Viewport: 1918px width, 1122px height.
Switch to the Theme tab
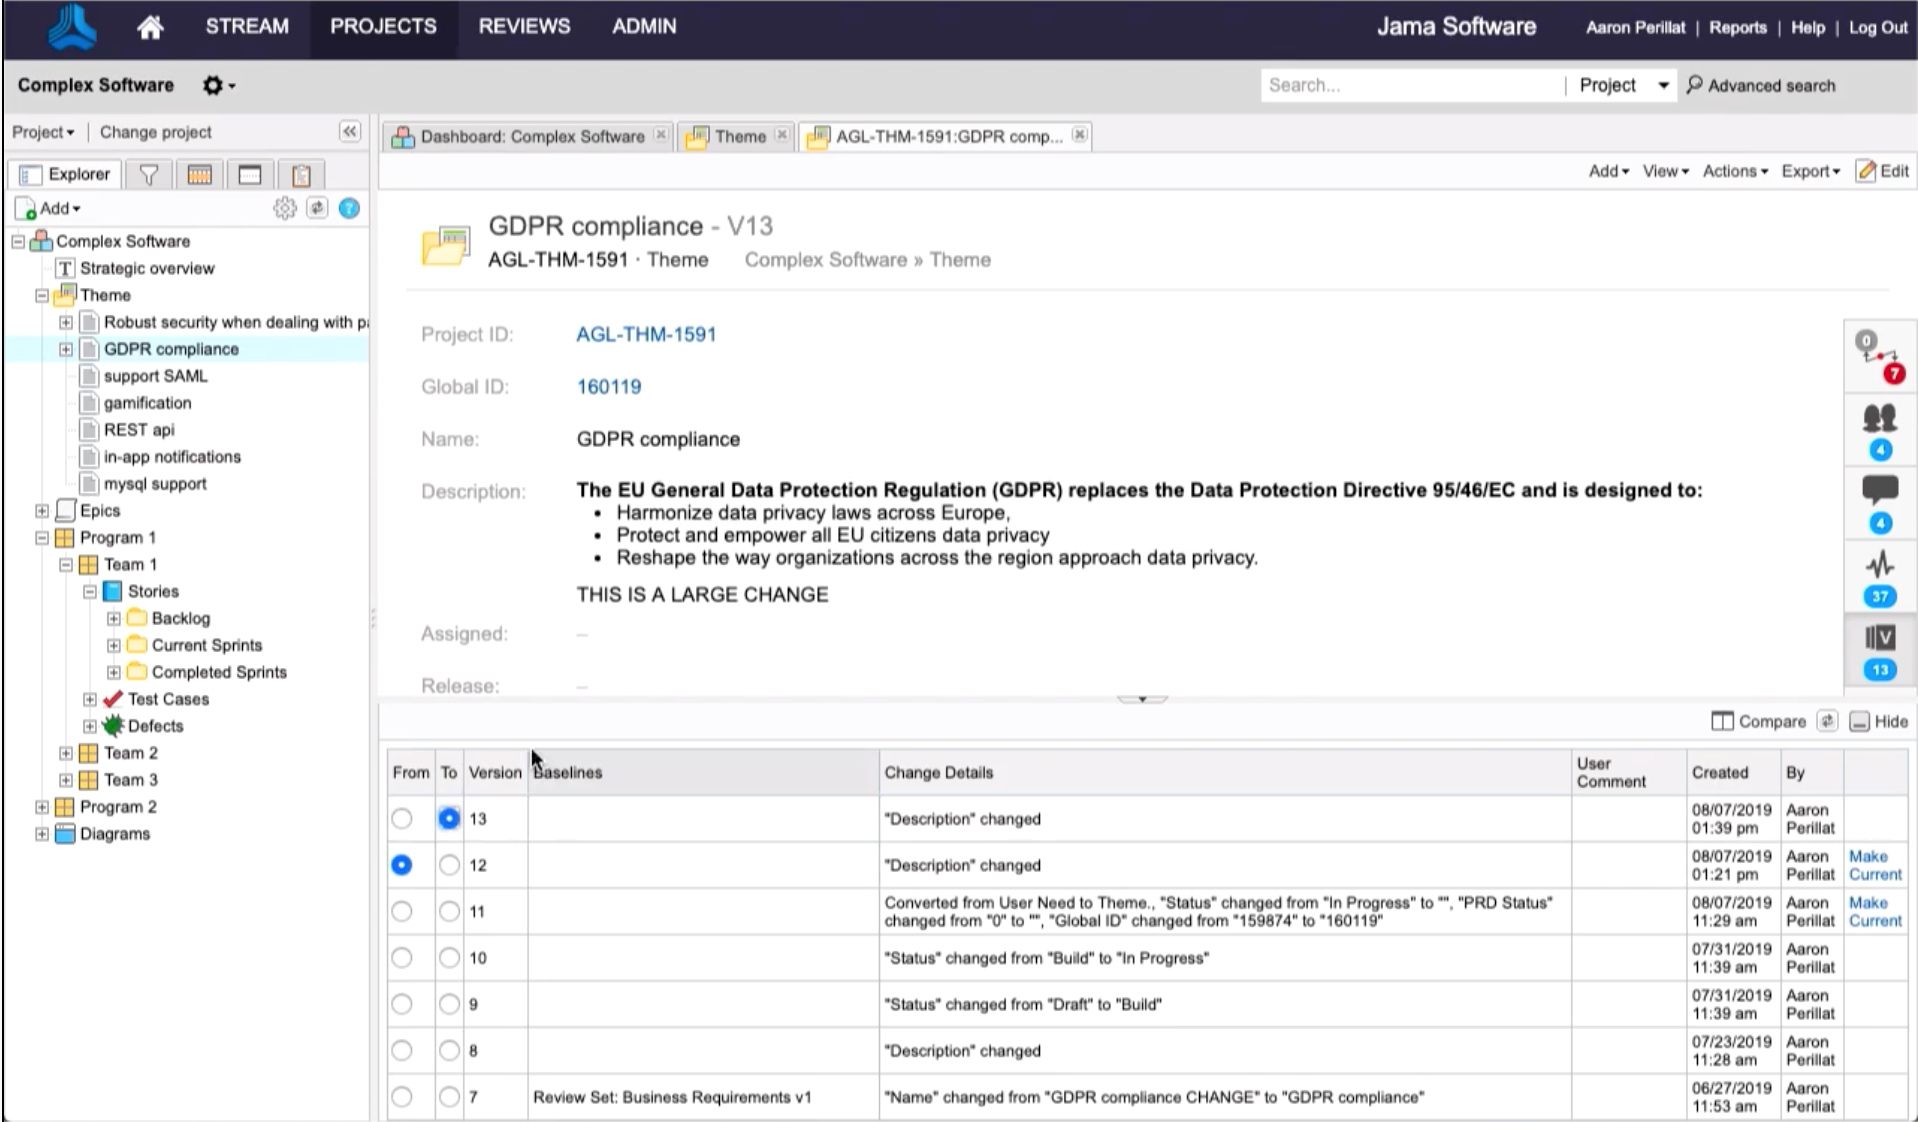pyautogui.click(x=738, y=136)
